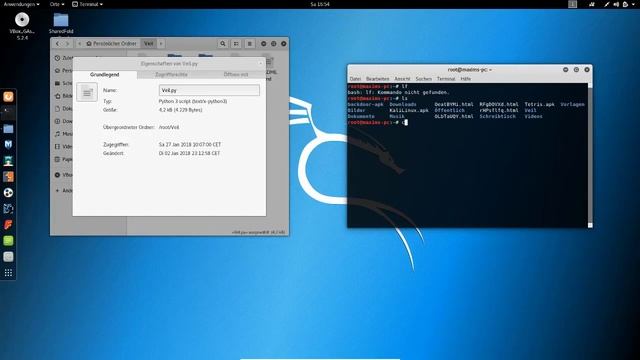Viewport: 640px width, 360px height.
Task: Click KaliLinux.apk in terminal output
Action: (409, 110)
